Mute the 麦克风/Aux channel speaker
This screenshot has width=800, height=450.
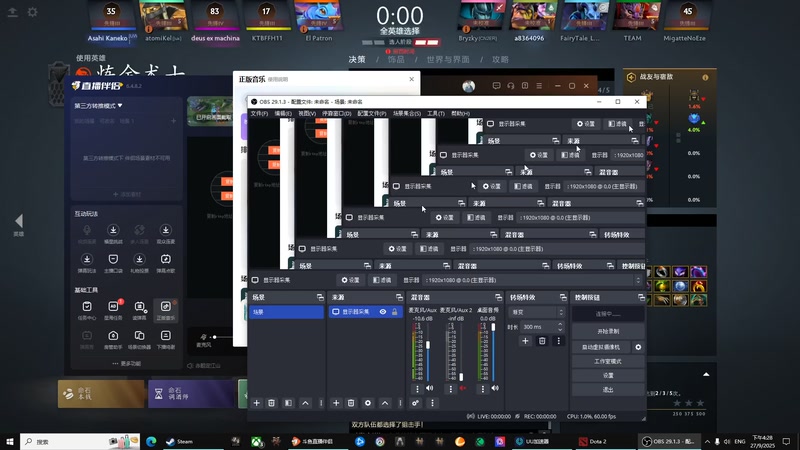click(430, 388)
